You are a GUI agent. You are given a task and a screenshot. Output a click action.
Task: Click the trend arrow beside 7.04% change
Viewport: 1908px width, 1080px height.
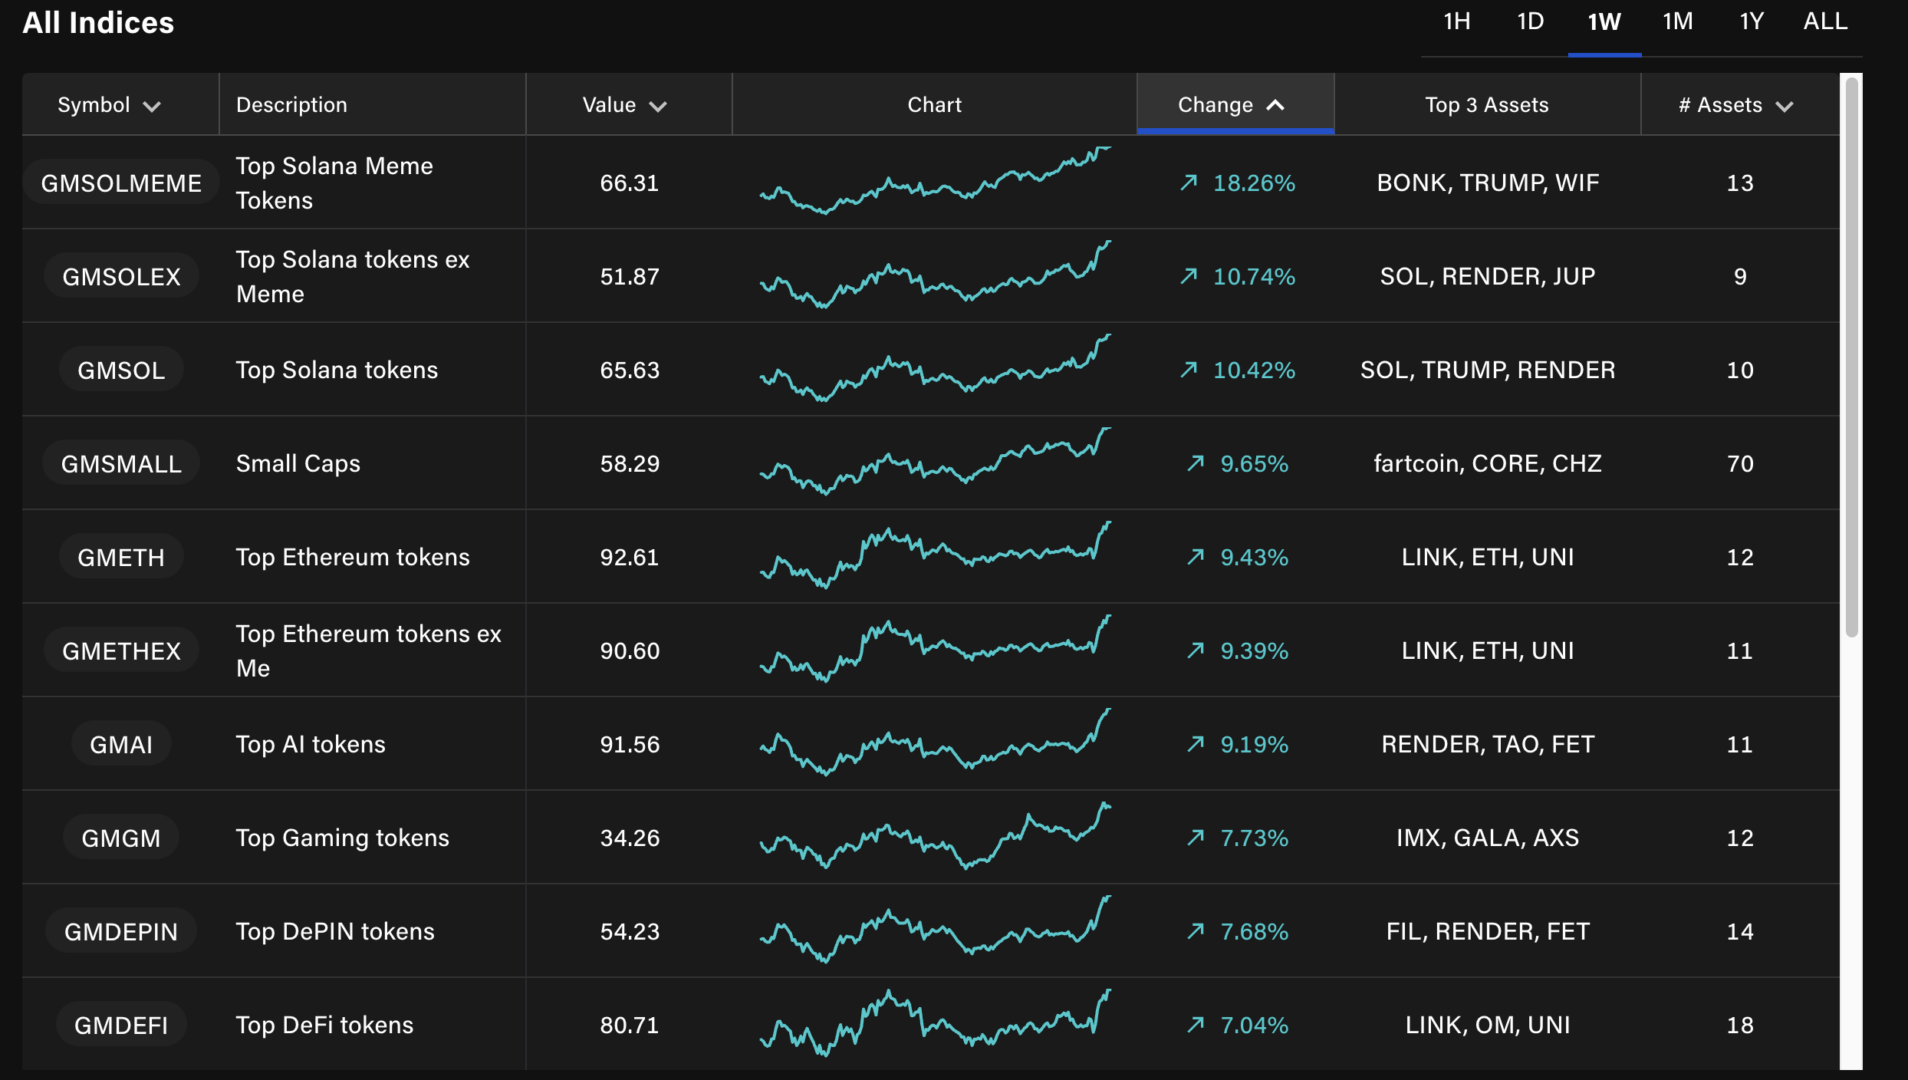point(1195,1025)
